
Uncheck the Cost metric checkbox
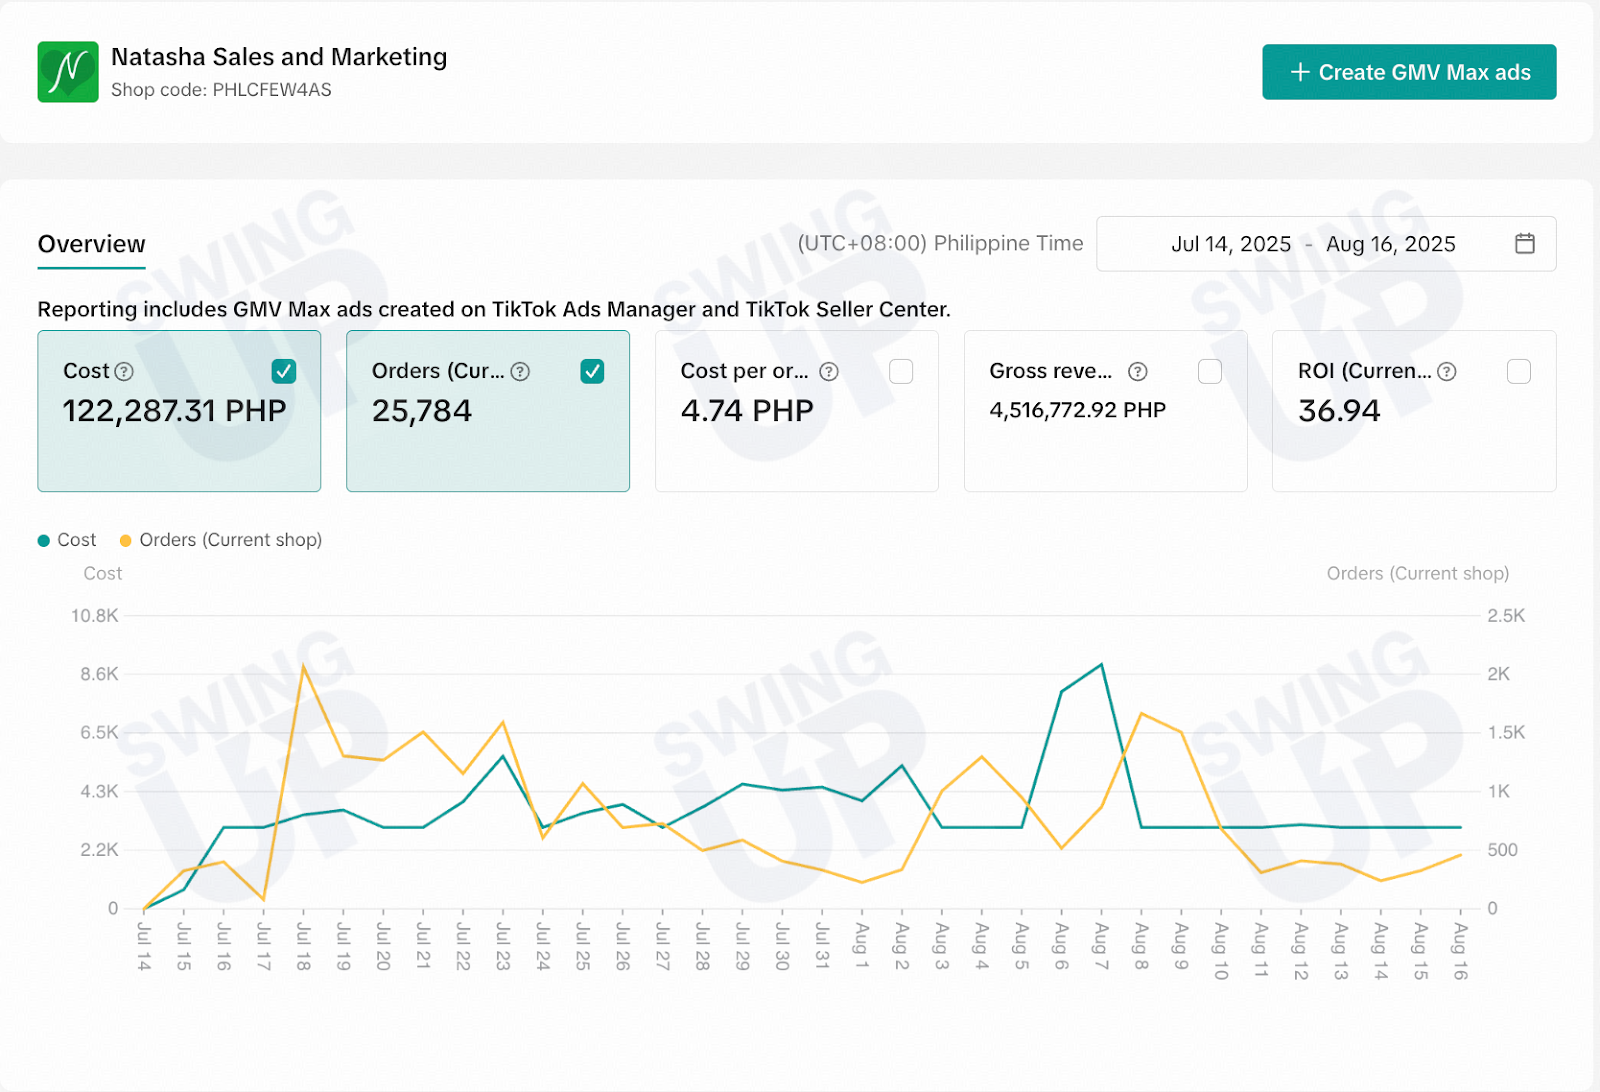tap(284, 372)
